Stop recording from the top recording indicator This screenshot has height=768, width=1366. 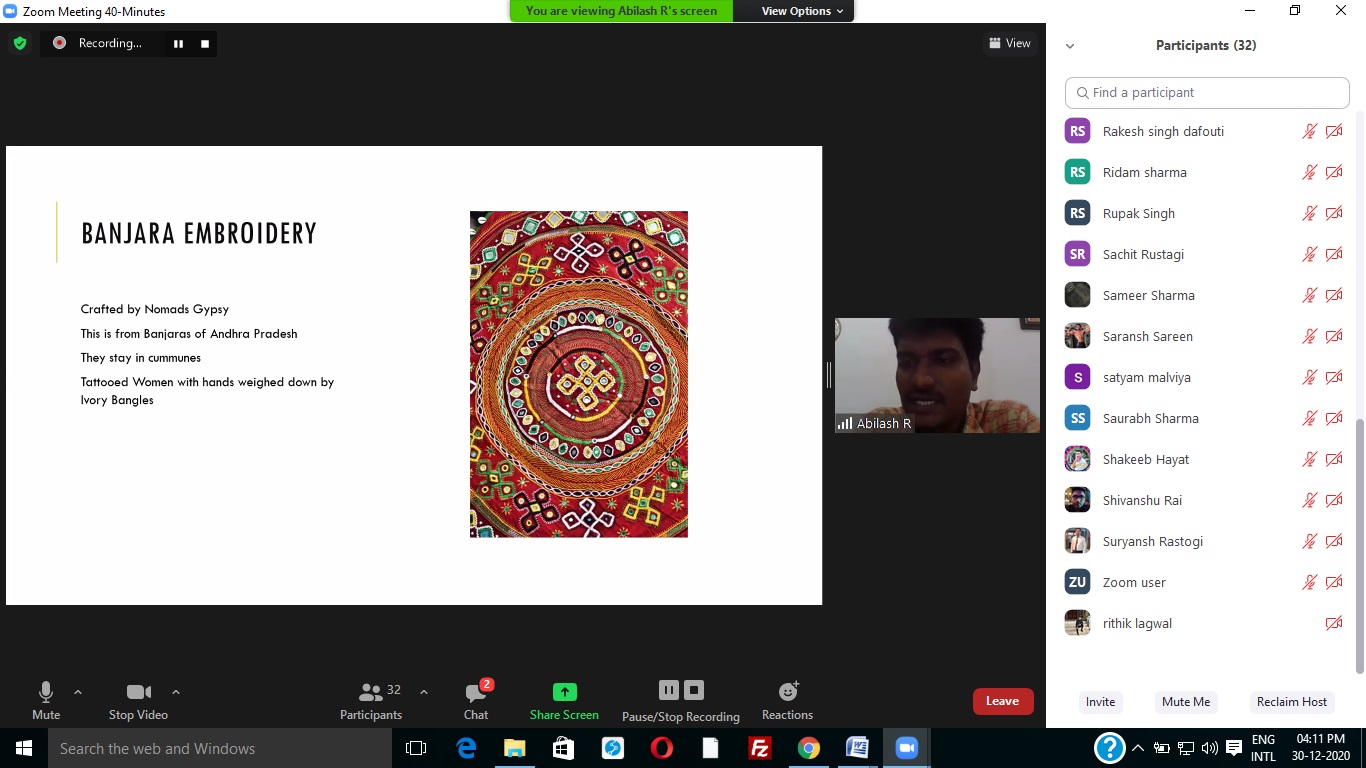pyautogui.click(x=205, y=43)
